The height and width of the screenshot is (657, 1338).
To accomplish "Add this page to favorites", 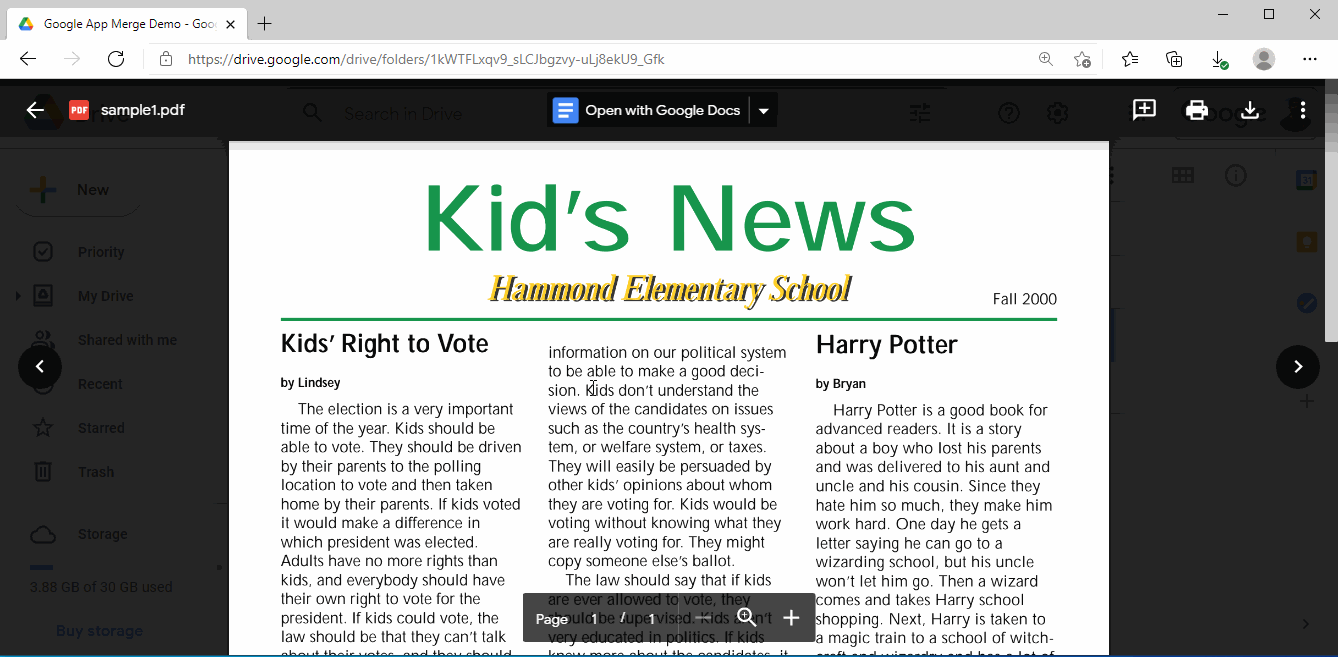I will [1082, 59].
